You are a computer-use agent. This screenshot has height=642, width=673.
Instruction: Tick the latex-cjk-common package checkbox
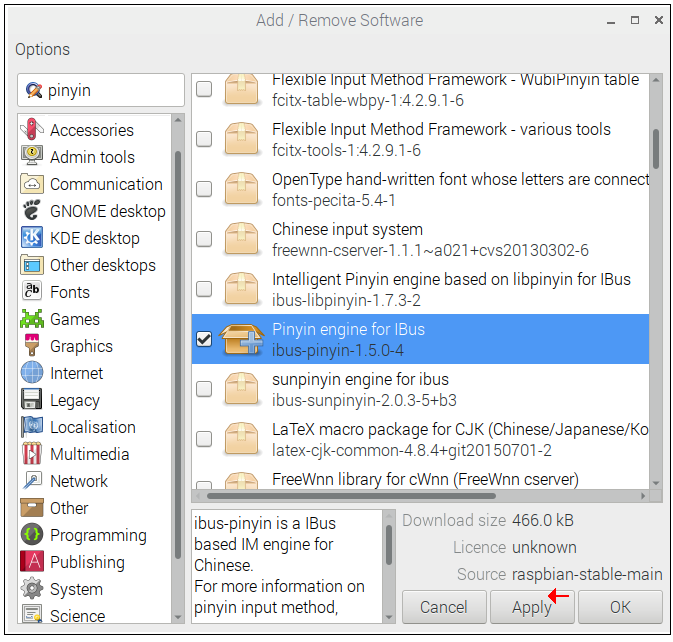(204, 439)
